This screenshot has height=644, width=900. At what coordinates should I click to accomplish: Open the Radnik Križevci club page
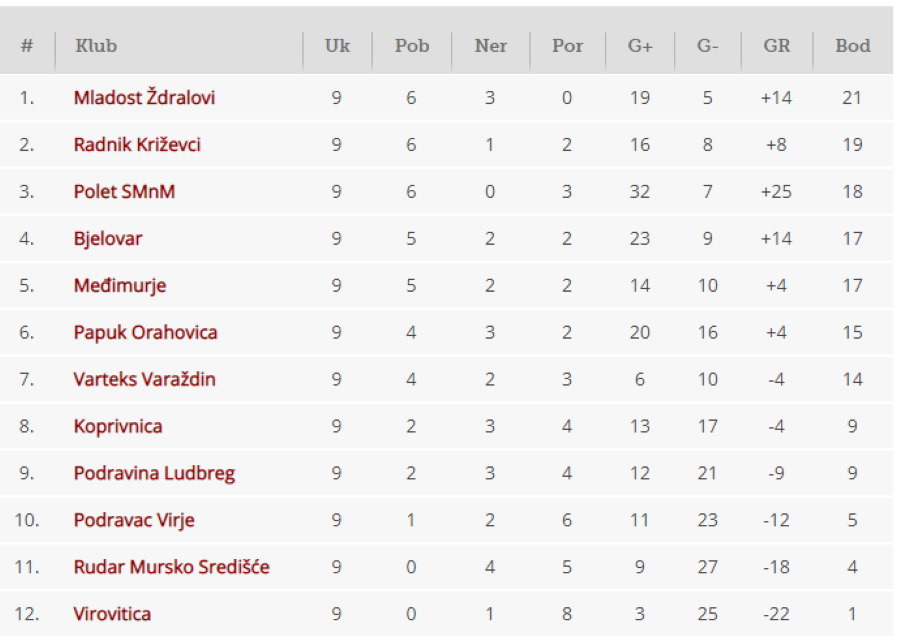point(137,145)
